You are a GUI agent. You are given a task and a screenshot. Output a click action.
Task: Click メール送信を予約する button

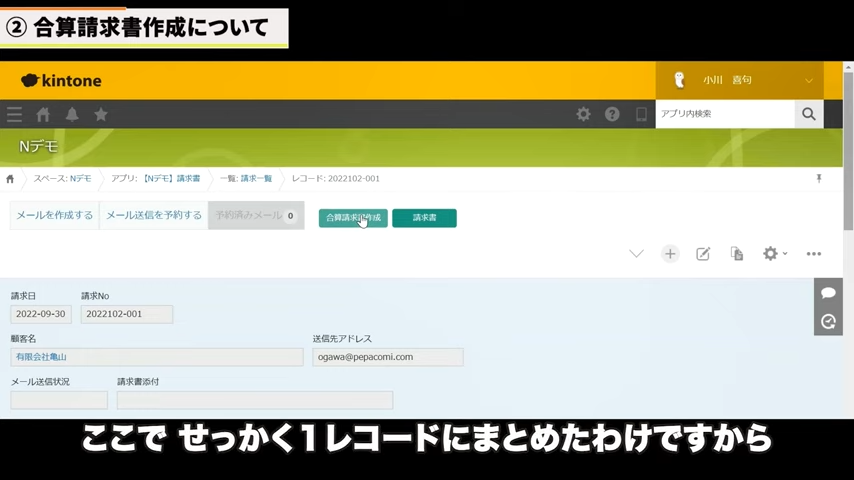(154, 215)
